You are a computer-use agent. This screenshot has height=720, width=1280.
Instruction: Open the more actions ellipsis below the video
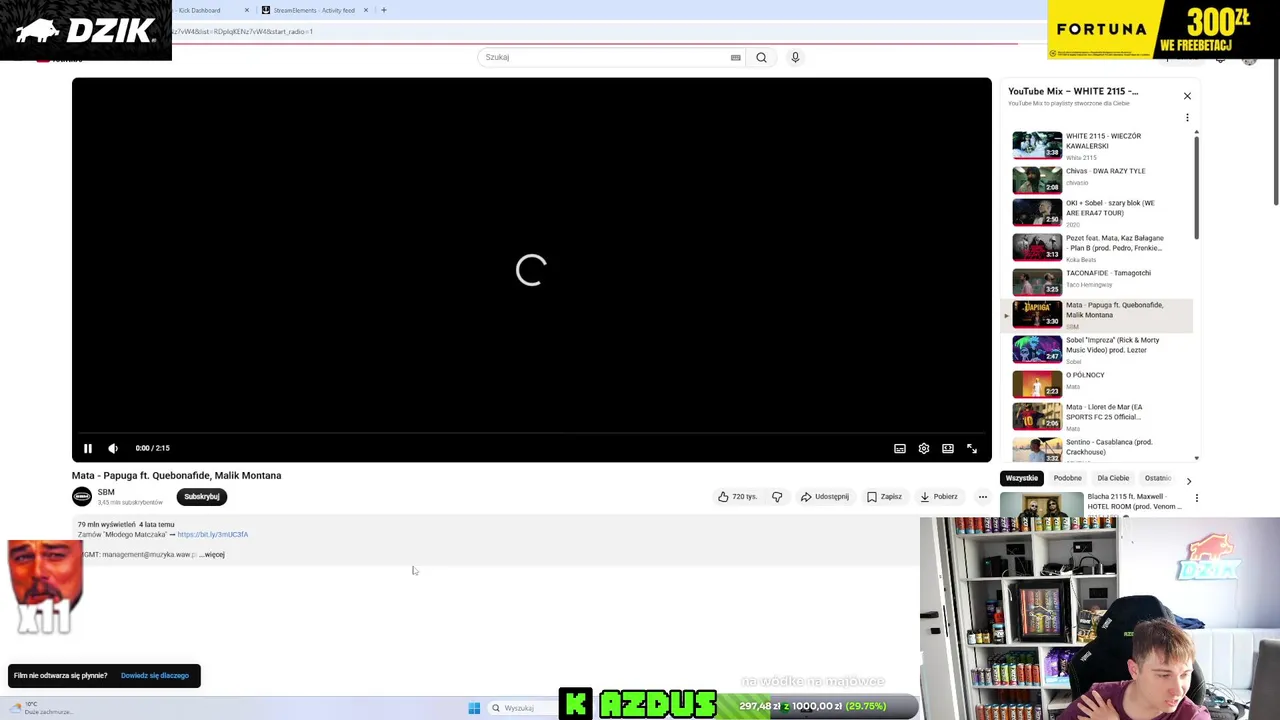point(983,497)
